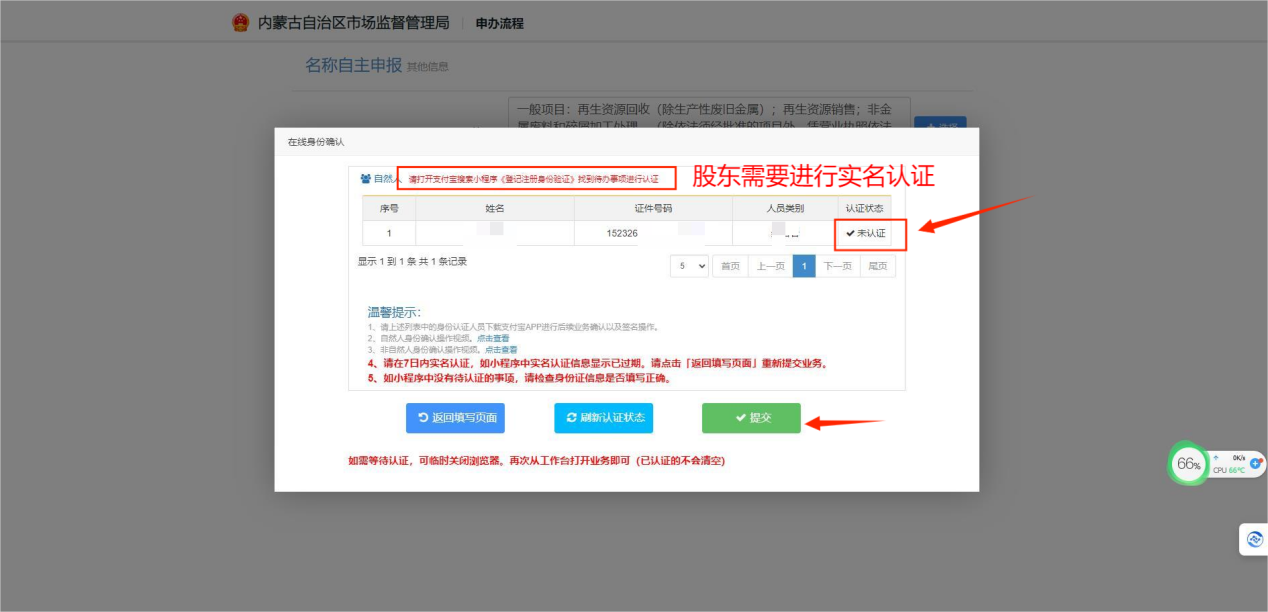Click 返回填写页面 blue button
1268x612 pixels.
[455, 418]
